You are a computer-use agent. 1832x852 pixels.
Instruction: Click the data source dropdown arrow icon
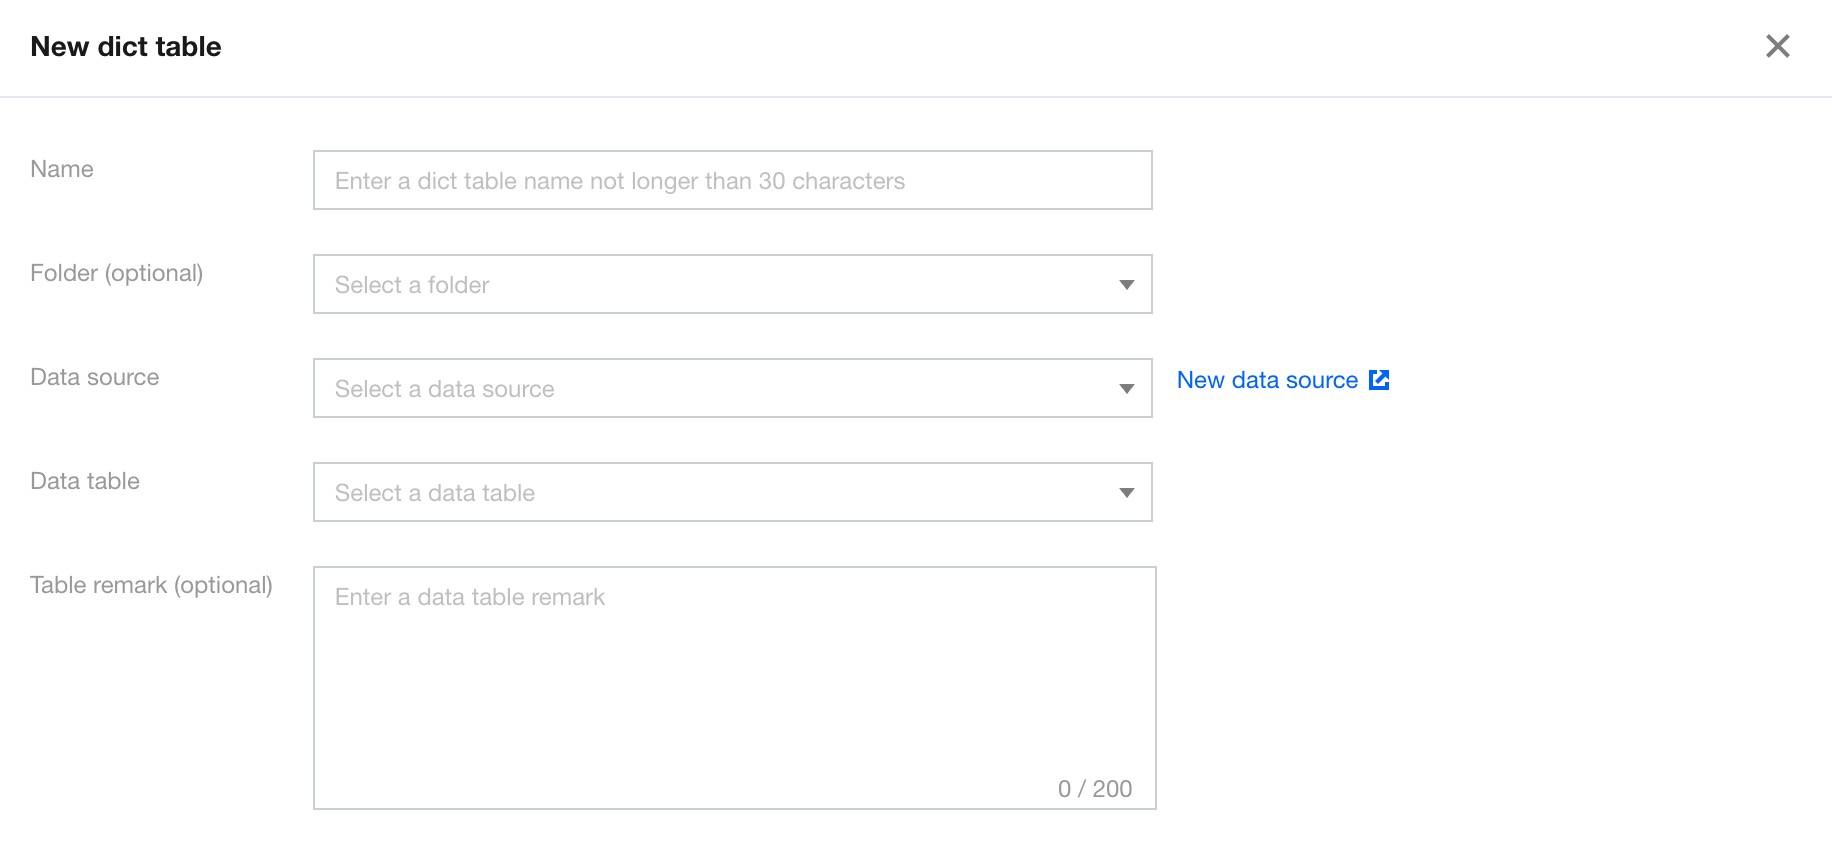coord(1127,389)
